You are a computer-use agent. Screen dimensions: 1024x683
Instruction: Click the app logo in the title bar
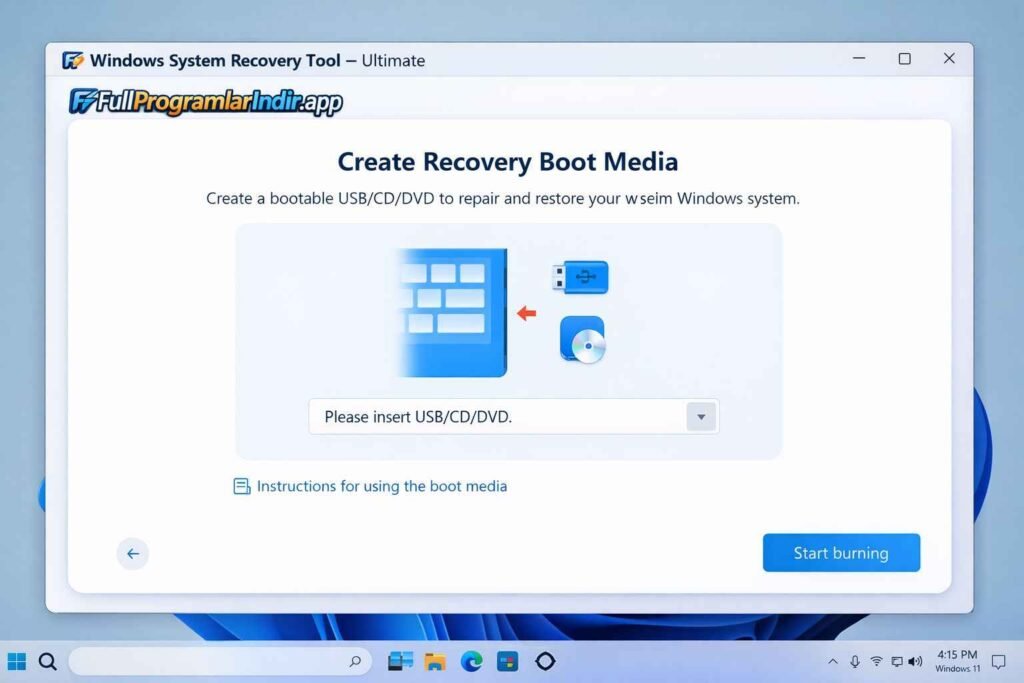[x=73, y=60]
